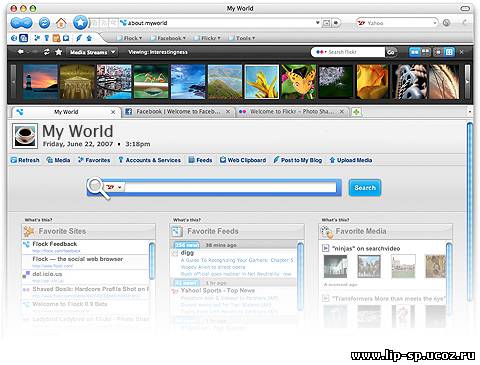Click the star icon in media bar

(59, 52)
